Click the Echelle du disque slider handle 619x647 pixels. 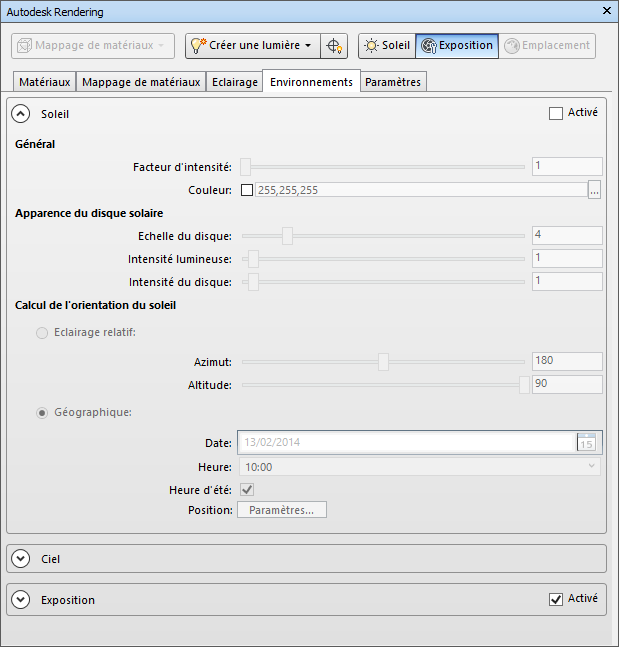tap(288, 236)
